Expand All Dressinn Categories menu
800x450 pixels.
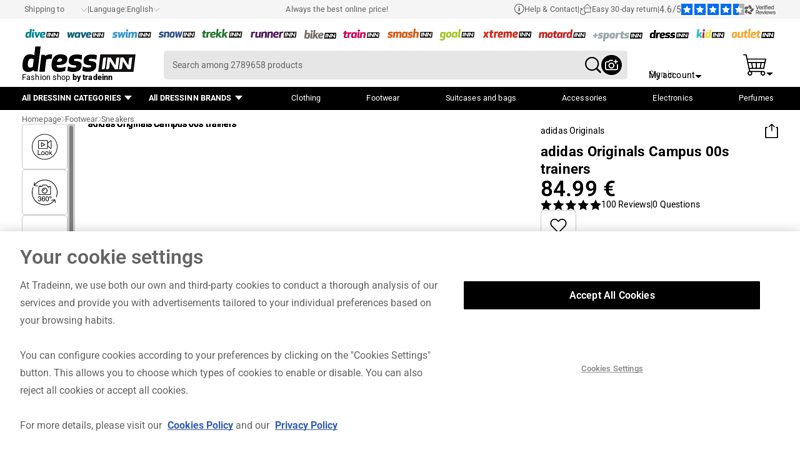click(77, 98)
